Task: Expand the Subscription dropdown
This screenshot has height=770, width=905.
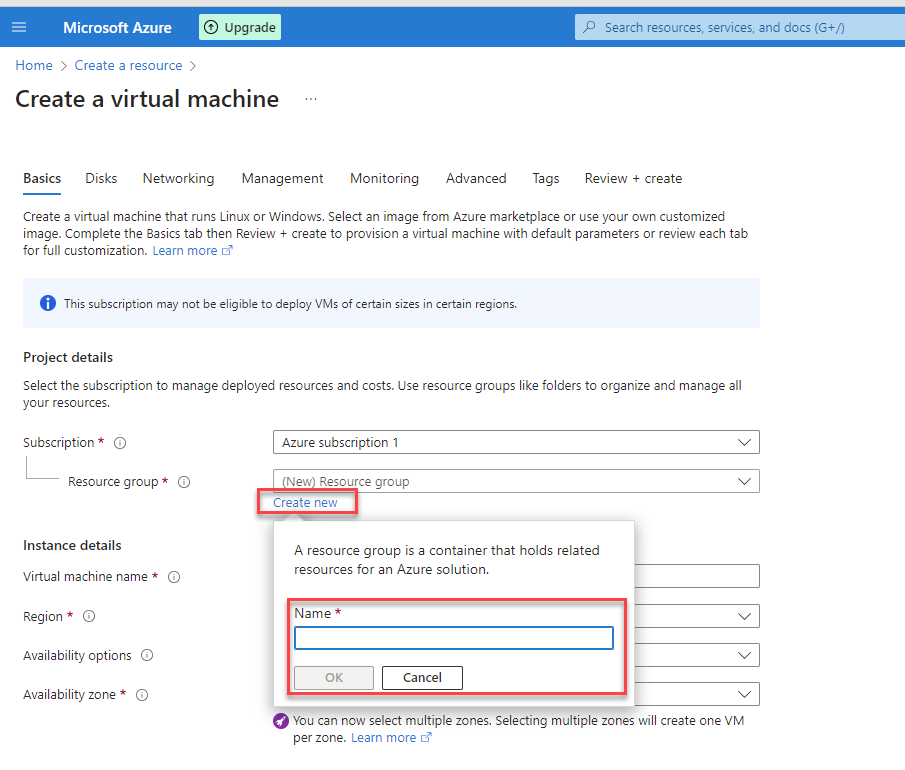Action: [x=515, y=442]
